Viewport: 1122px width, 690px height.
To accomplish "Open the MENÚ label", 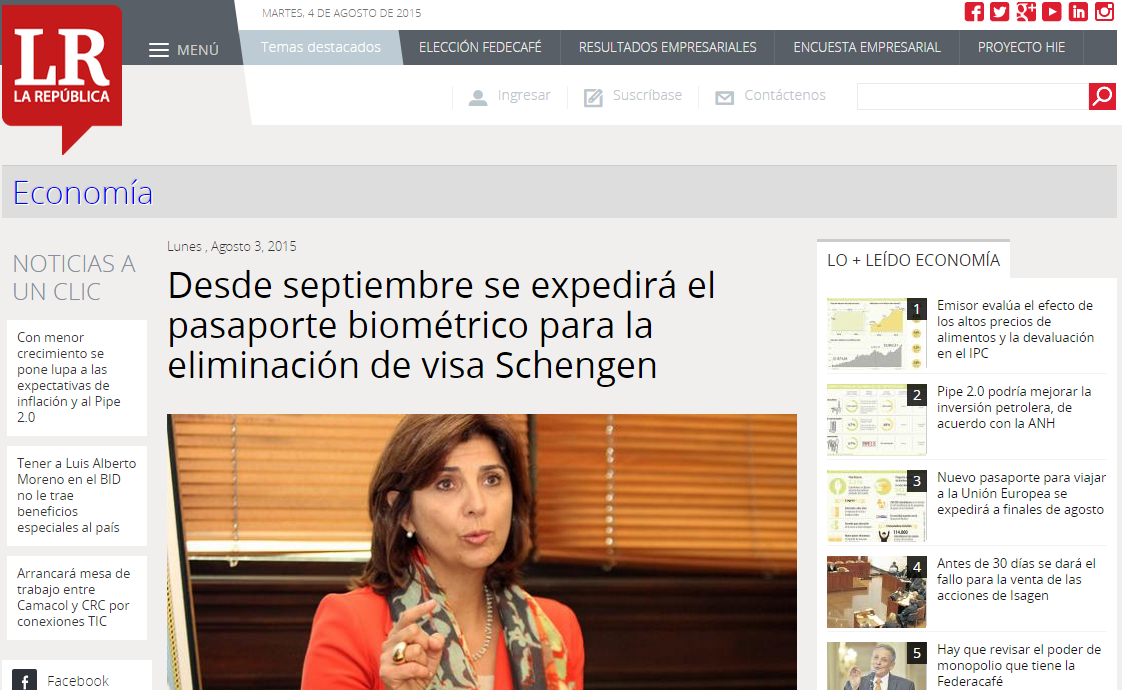I will tap(198, 50).
